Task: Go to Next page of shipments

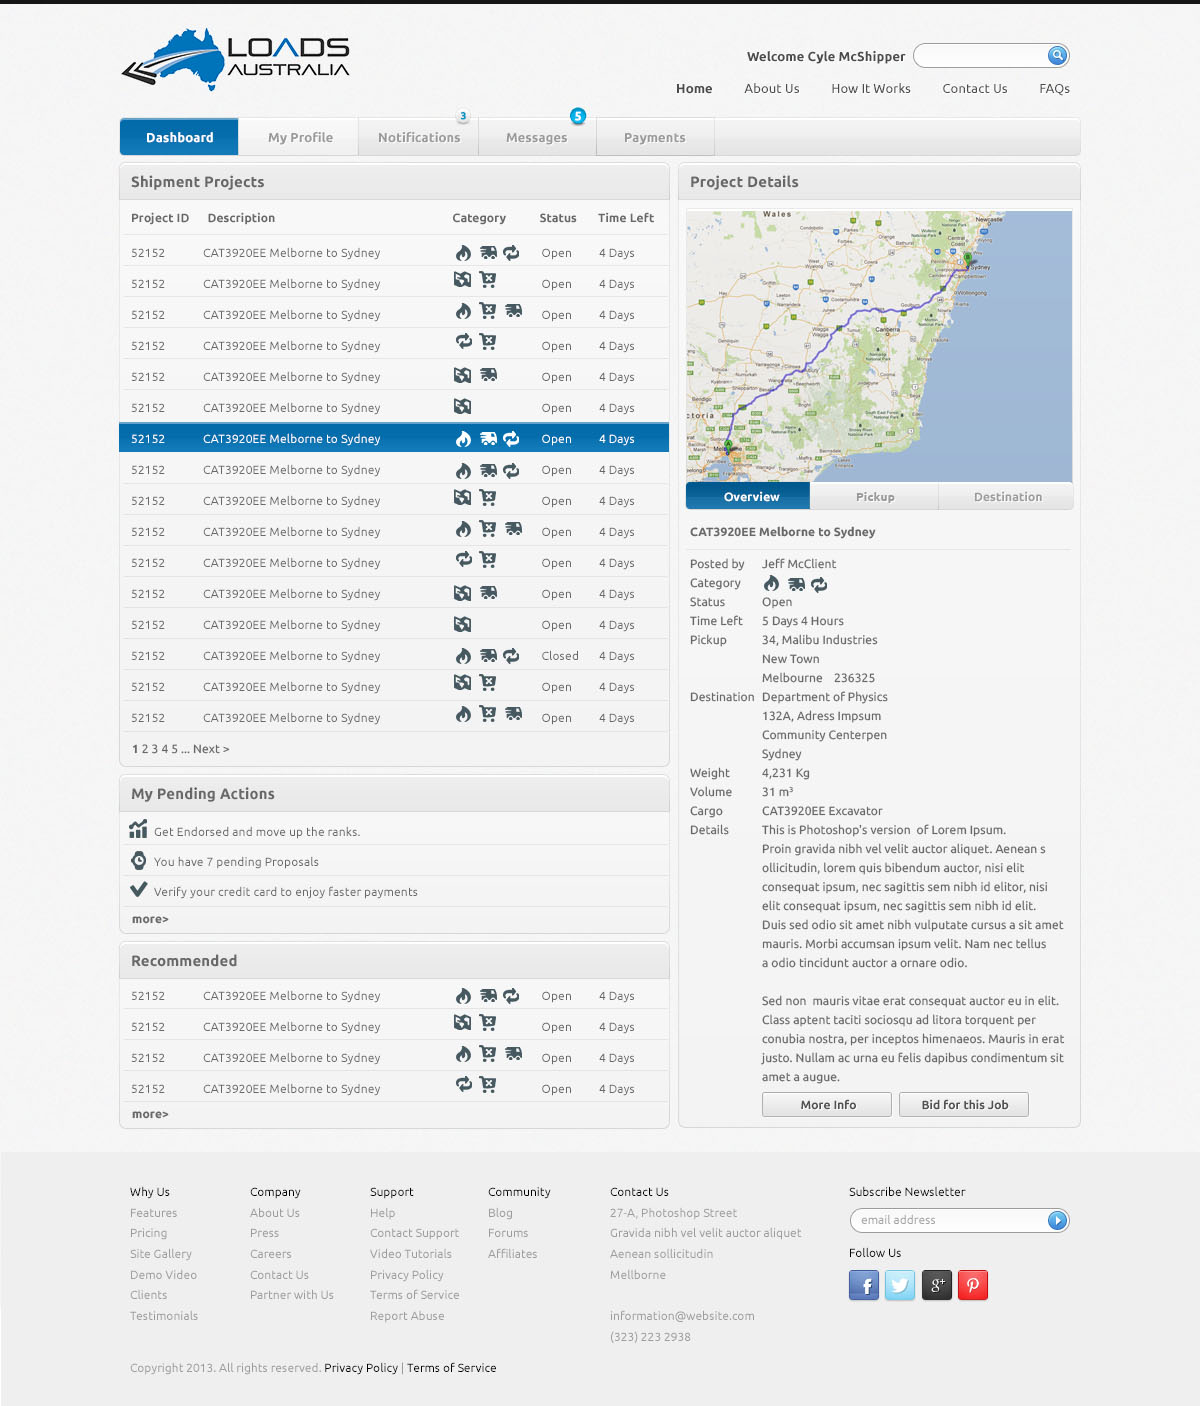Action: pyautogui.click(x=211, y=749)
